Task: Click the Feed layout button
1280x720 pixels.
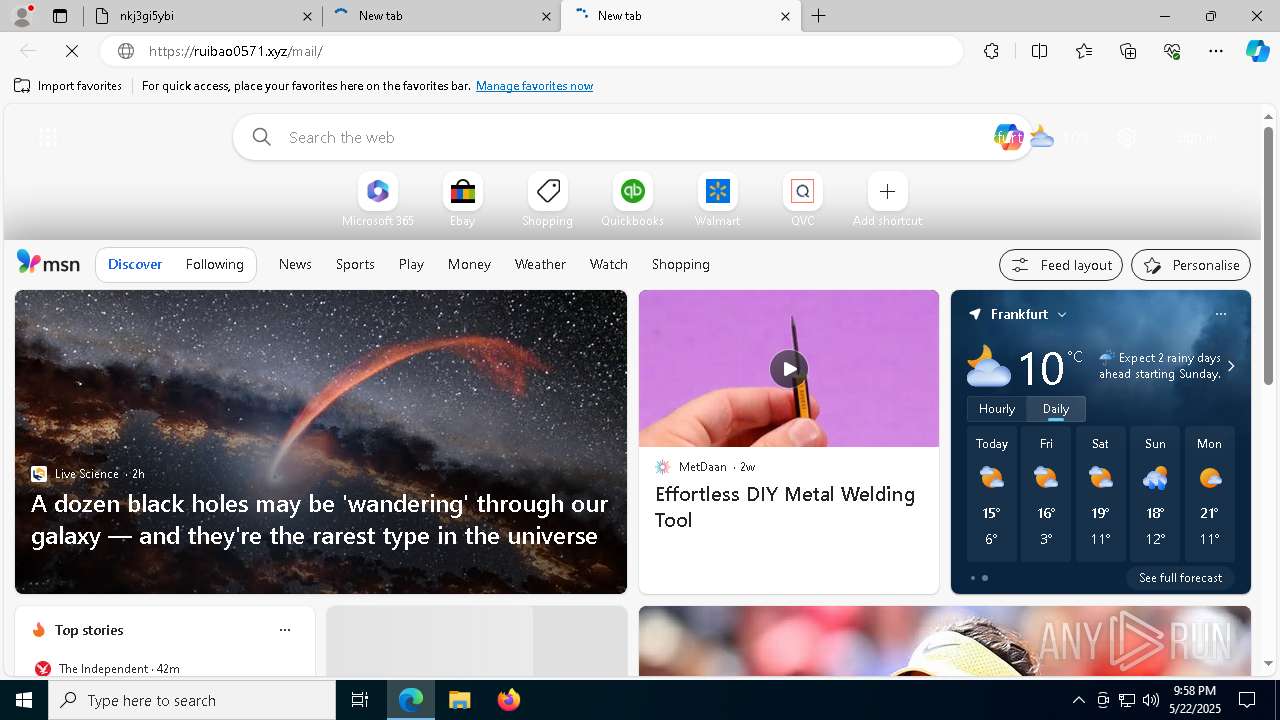Action: (x=1061, y=265)
